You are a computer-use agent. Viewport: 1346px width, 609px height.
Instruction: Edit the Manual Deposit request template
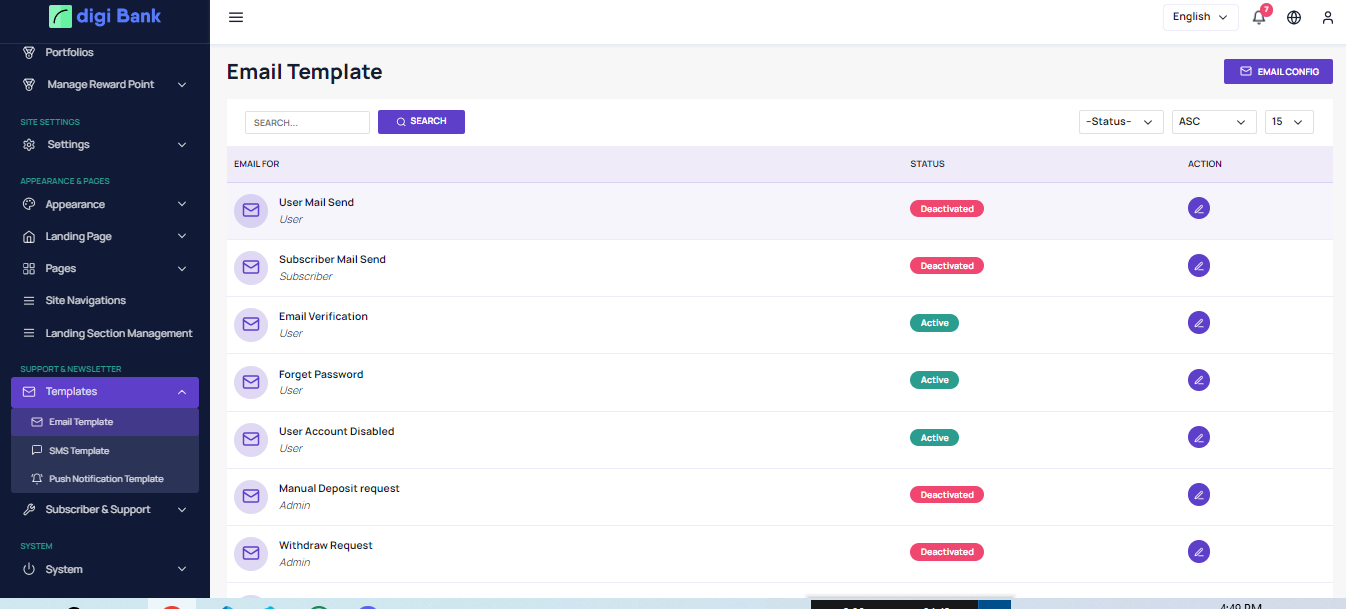(x=1198, y=495)
